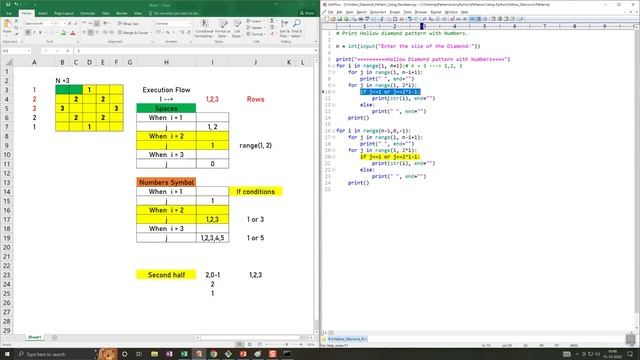Click the Chrome icon in taskbar
The image size is (640, 360).
[213, 354]
